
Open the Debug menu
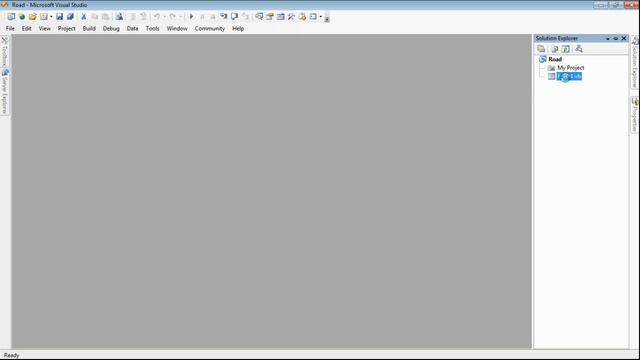tap(111, 29)
